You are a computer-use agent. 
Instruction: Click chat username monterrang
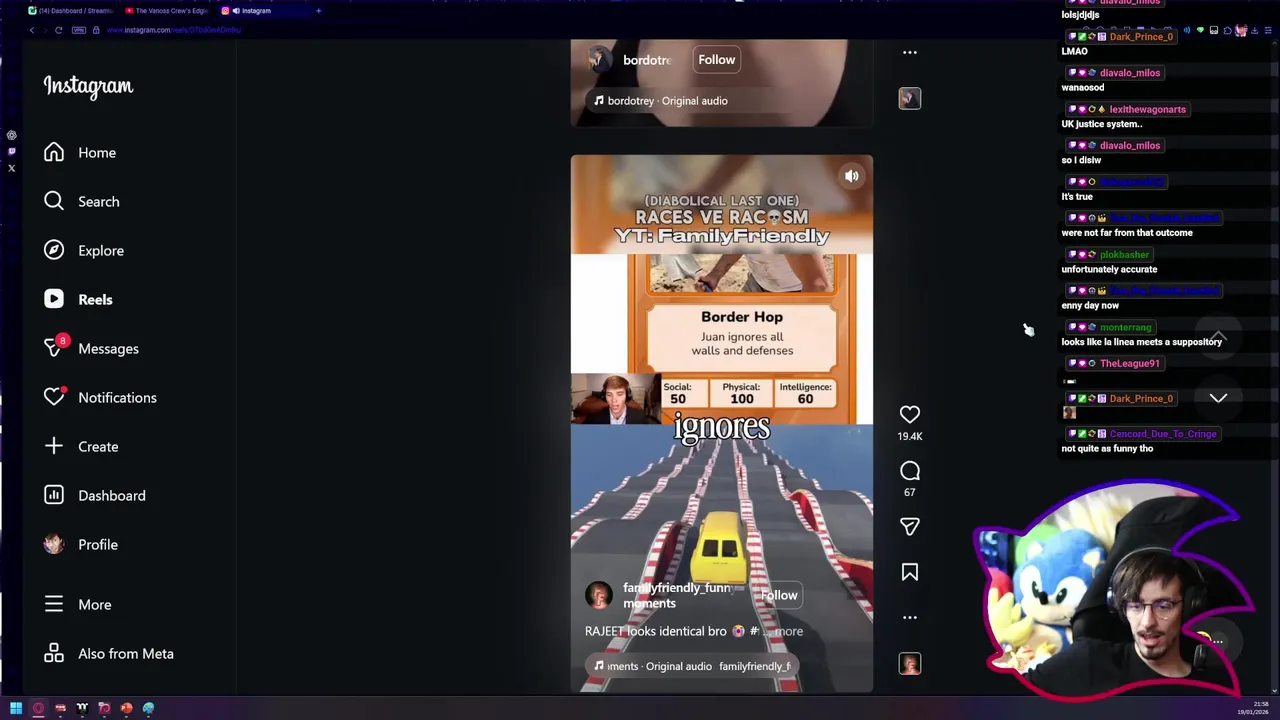[1125, 327]
